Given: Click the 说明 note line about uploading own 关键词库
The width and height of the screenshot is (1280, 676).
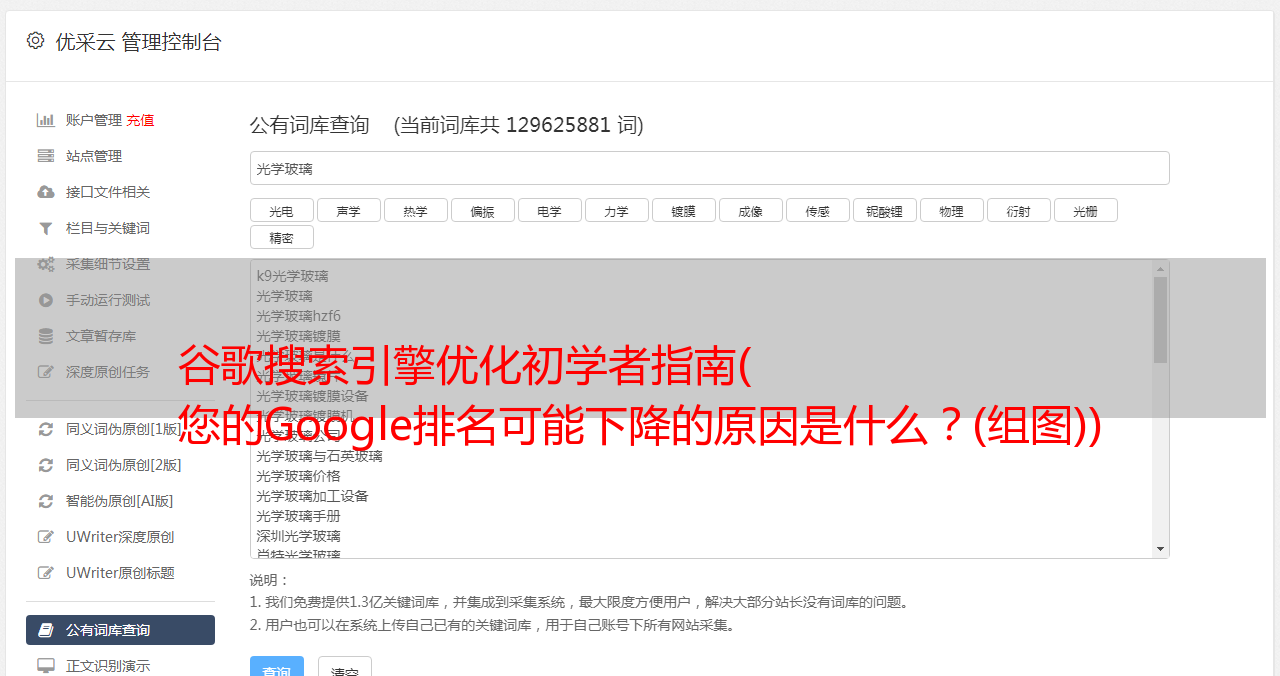Looking at the screenshot, I should click(494, 625).
